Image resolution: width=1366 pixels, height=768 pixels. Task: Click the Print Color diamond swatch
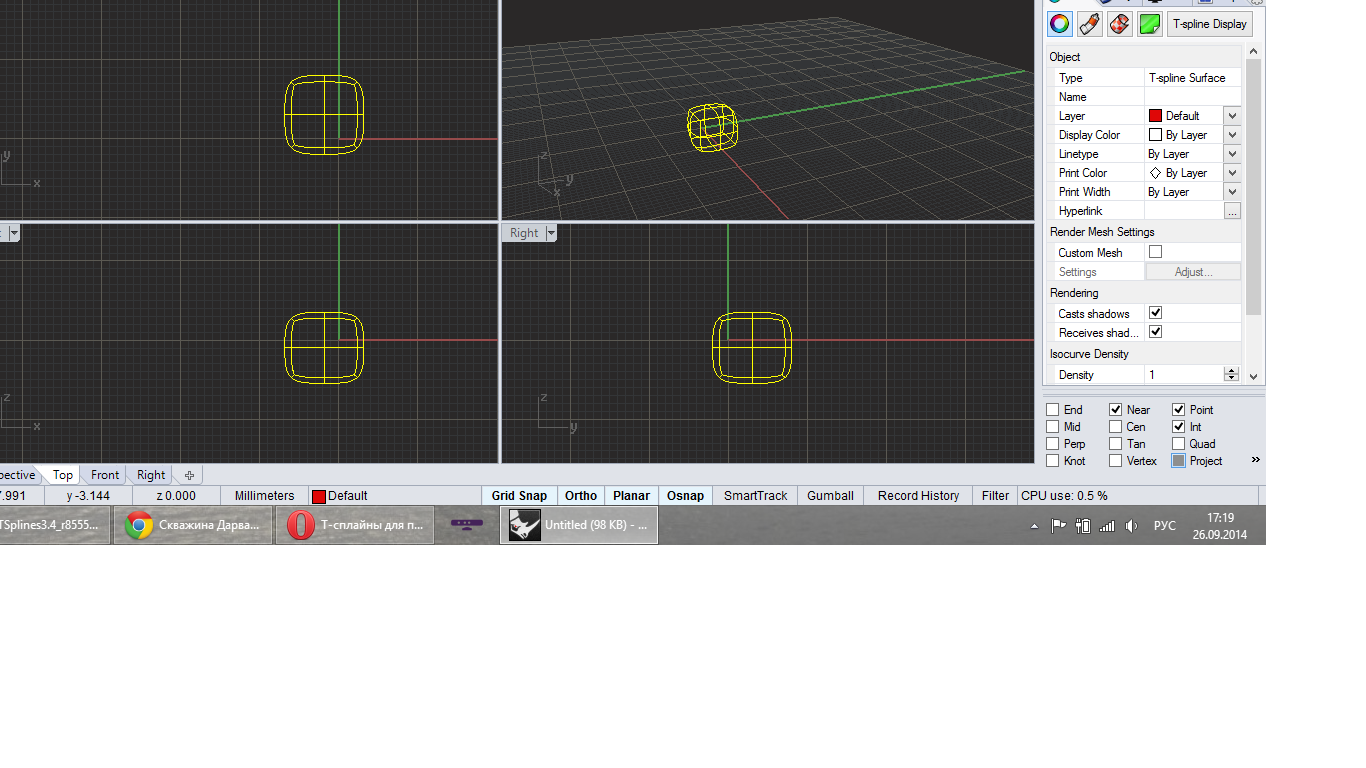(x=1155, y=173)
